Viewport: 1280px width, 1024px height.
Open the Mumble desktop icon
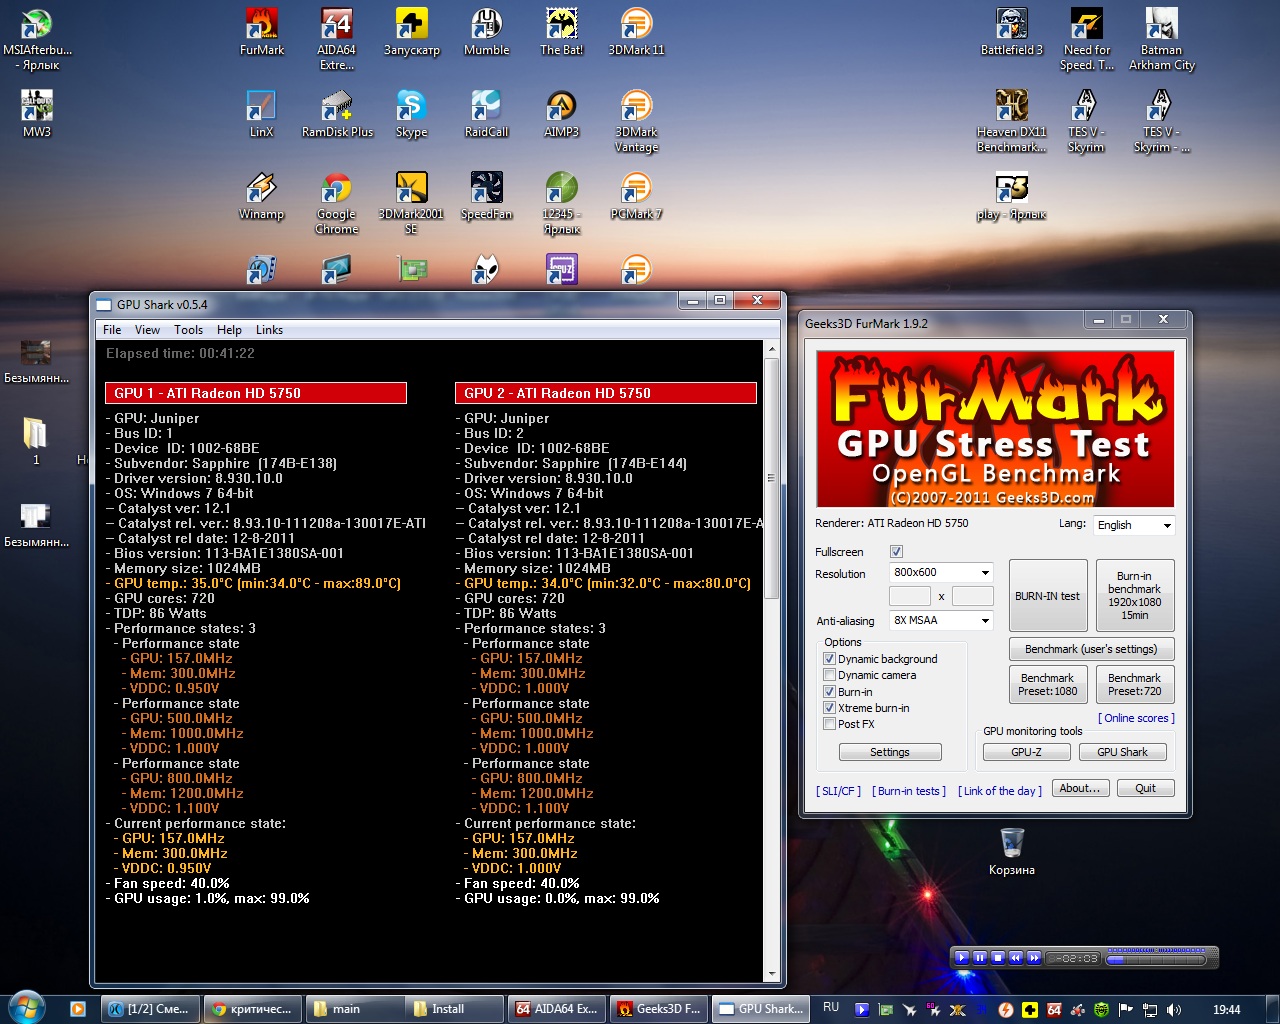point(486,30)
